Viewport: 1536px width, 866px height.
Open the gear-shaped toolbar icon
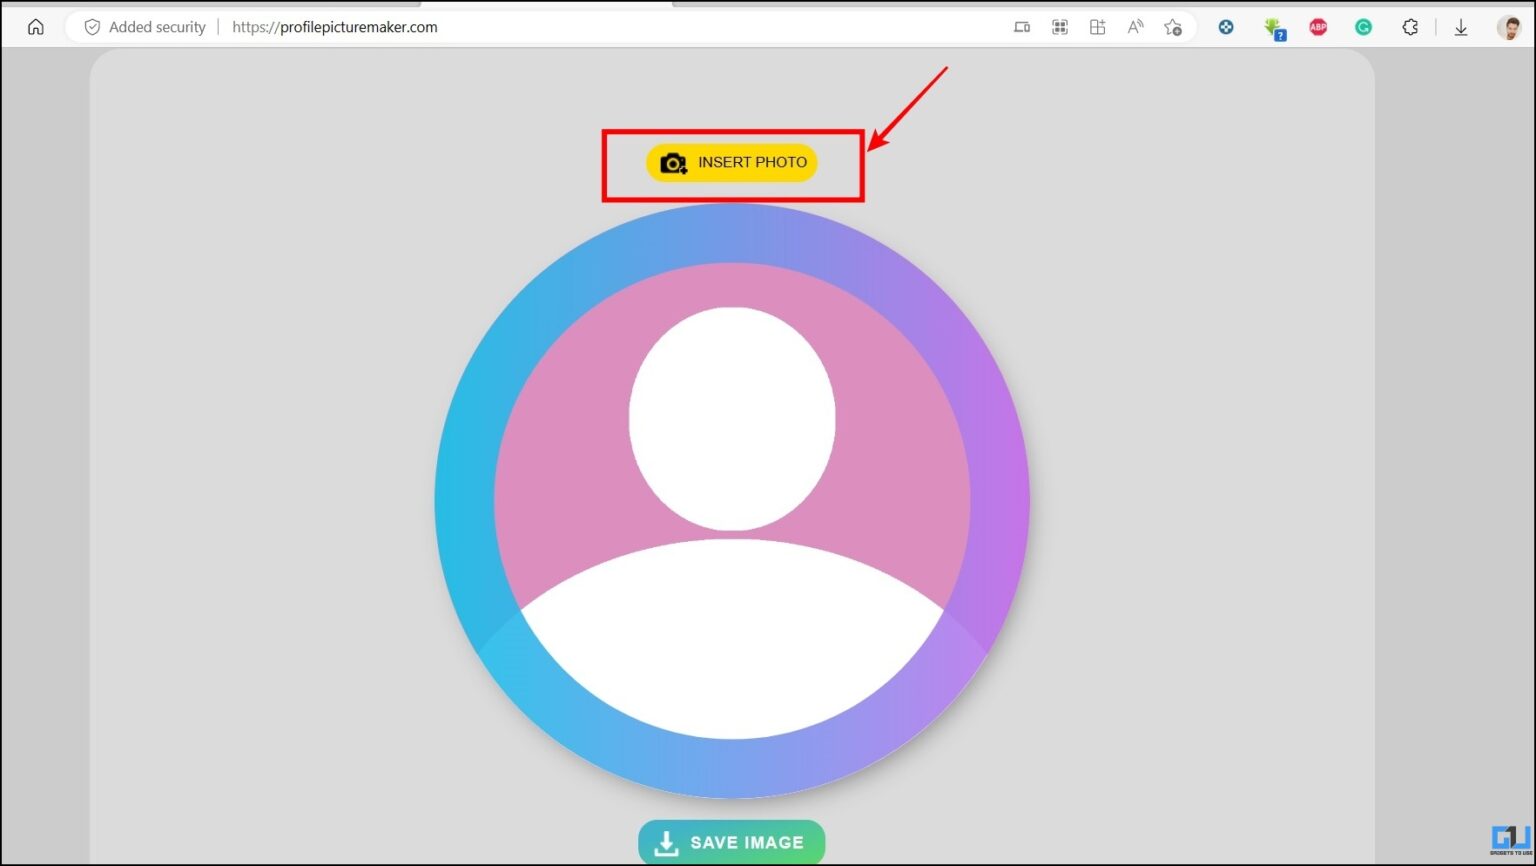click(x=1410, y=27)
